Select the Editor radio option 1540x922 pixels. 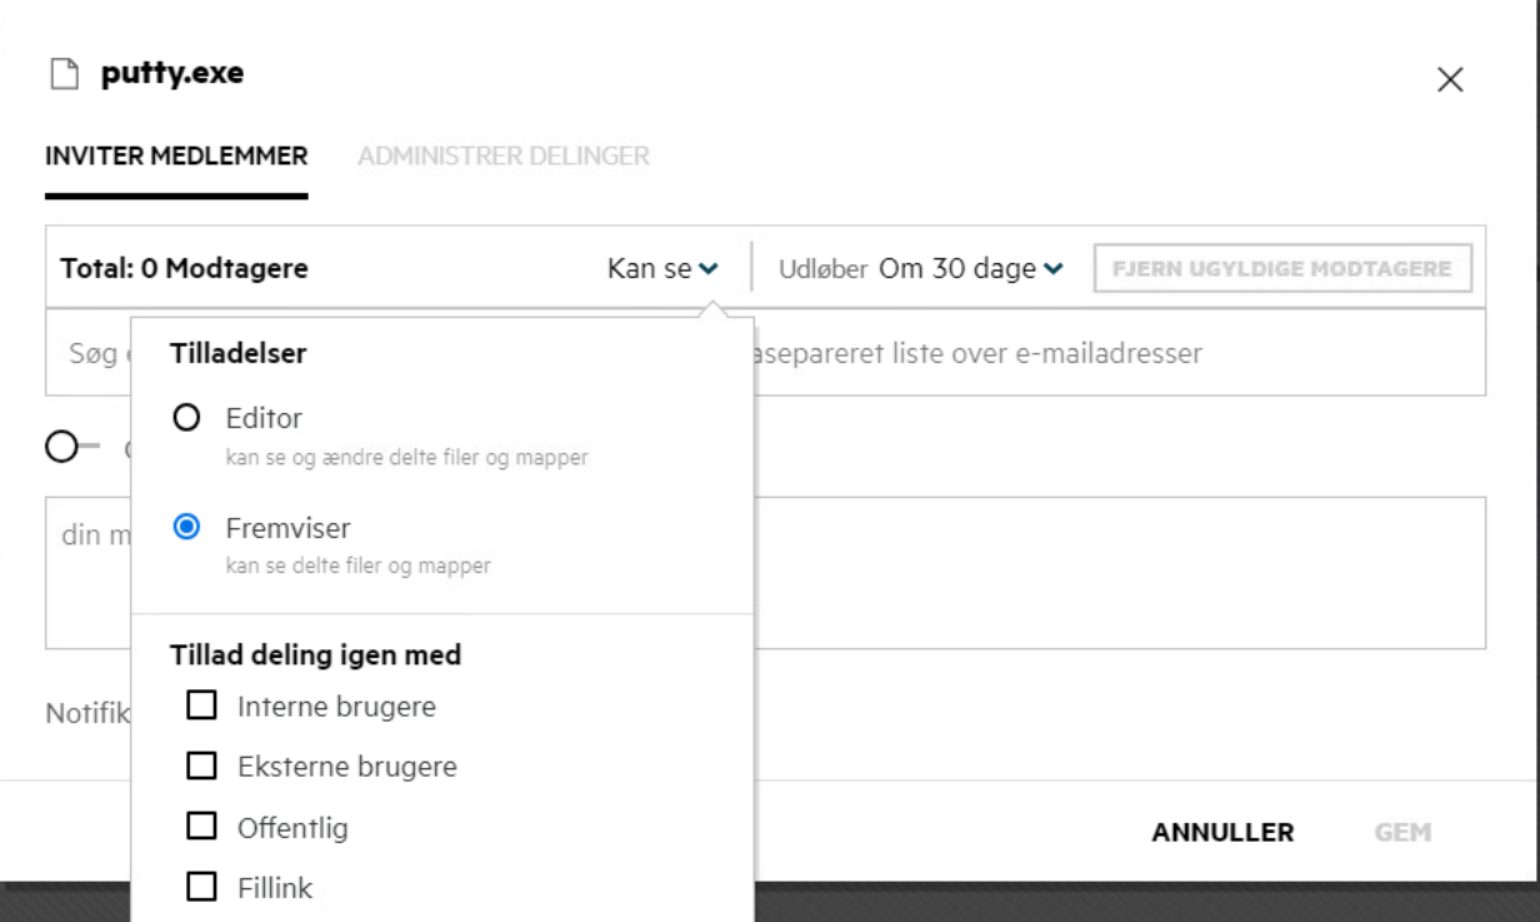(x=187, y=418)
